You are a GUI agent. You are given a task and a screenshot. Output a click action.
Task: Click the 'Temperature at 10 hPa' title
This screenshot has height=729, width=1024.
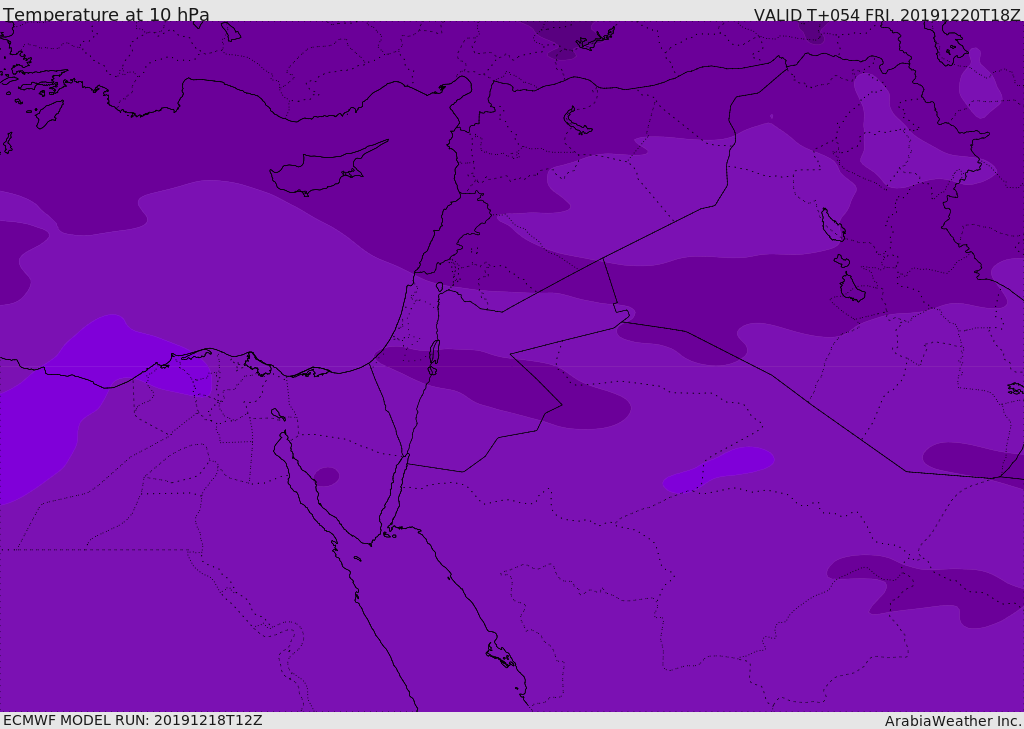[x=106, y=14]
